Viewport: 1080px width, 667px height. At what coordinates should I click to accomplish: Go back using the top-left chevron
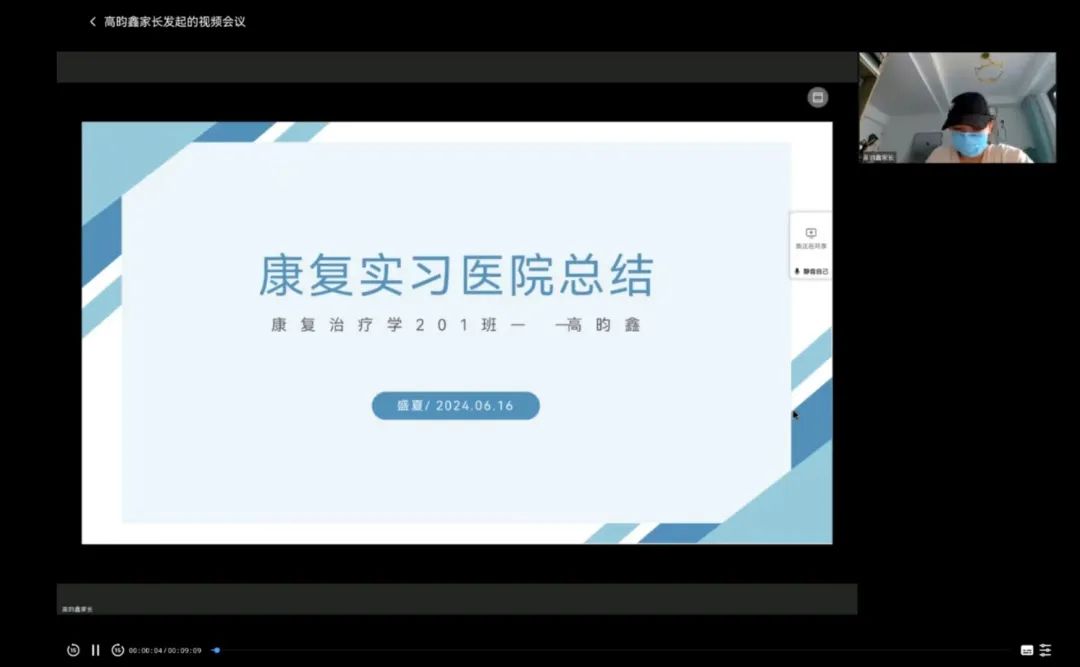[93, 22]
